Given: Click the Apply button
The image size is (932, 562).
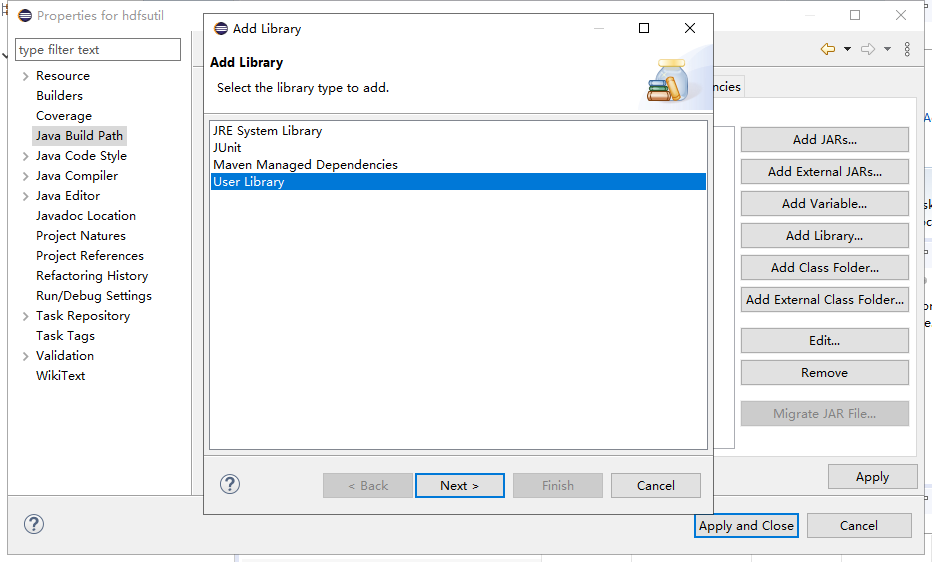Looking at the screenshot, I should [872, 477].
